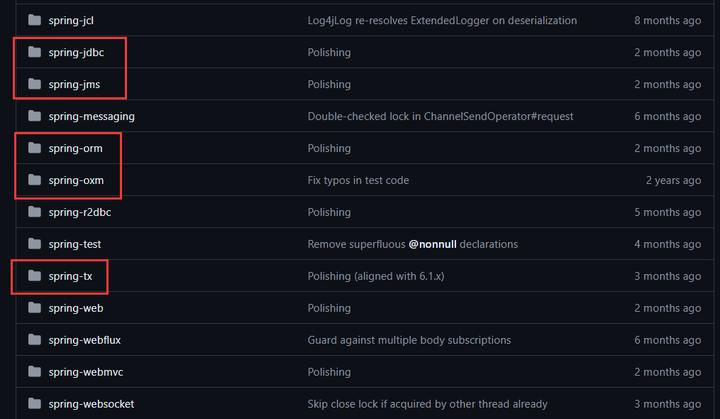Open the spring-oxm directory

point(75,180)
